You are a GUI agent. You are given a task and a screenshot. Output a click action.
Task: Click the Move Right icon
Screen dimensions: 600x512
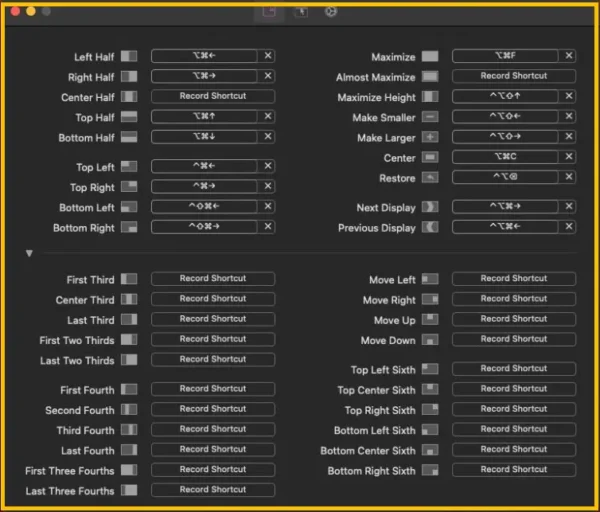pos(430,299)
